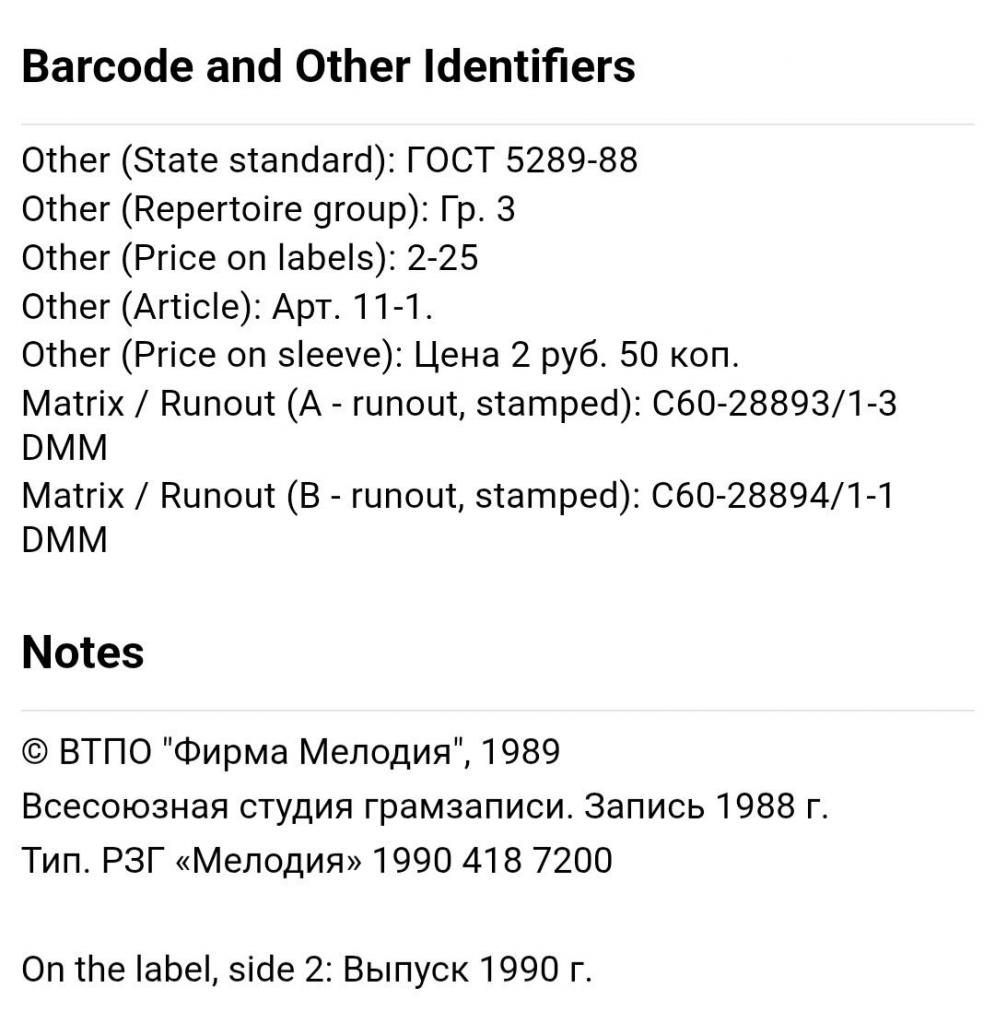Viewport: 995px width, 1024px height.
Task: Click the A-side Matrix / Runout label
Action: click(x=330, y=403)
